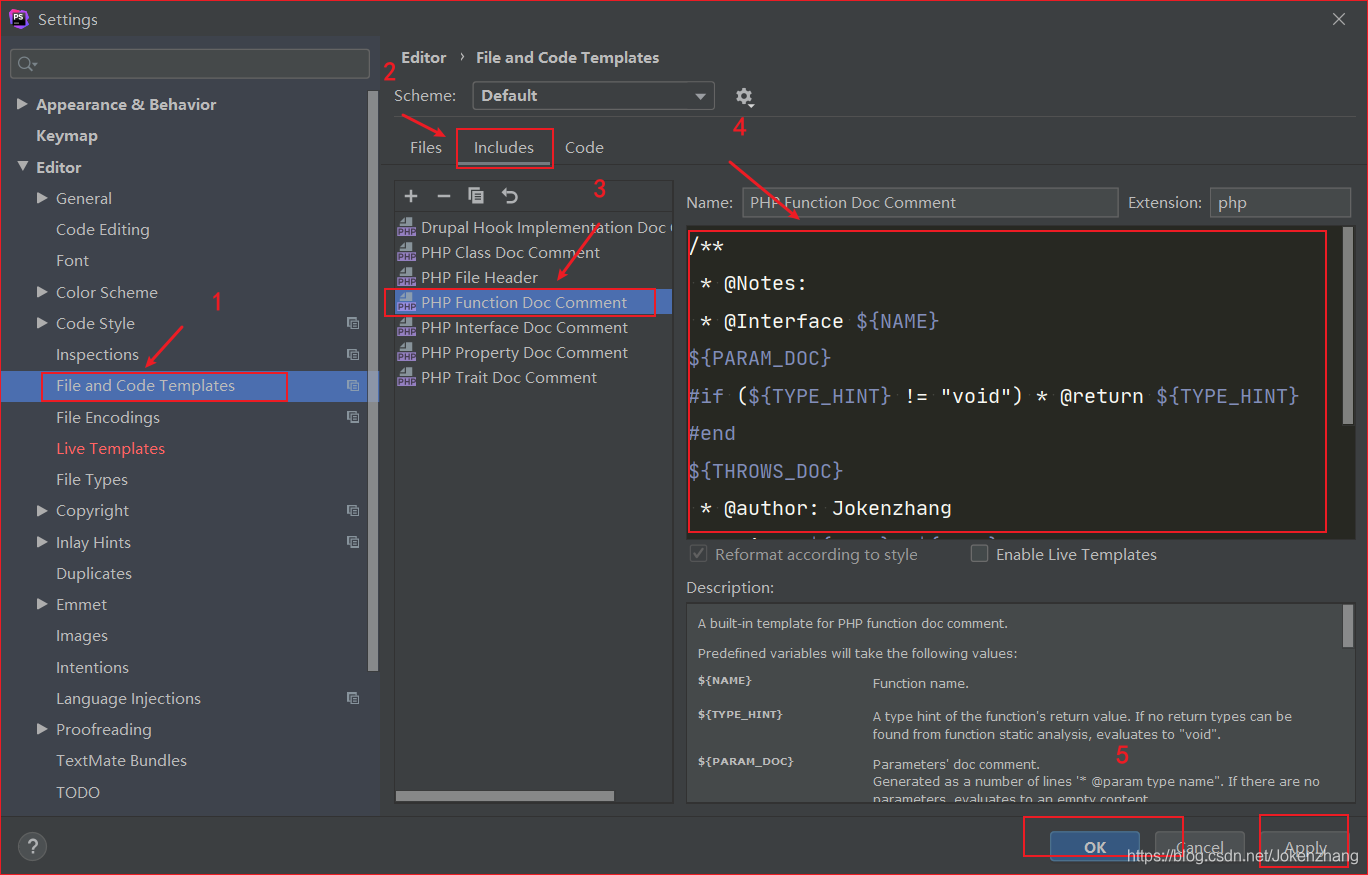Switch to the Files tab
The height and width of the screenshot is (875, 1368).
tap(426, 147)
